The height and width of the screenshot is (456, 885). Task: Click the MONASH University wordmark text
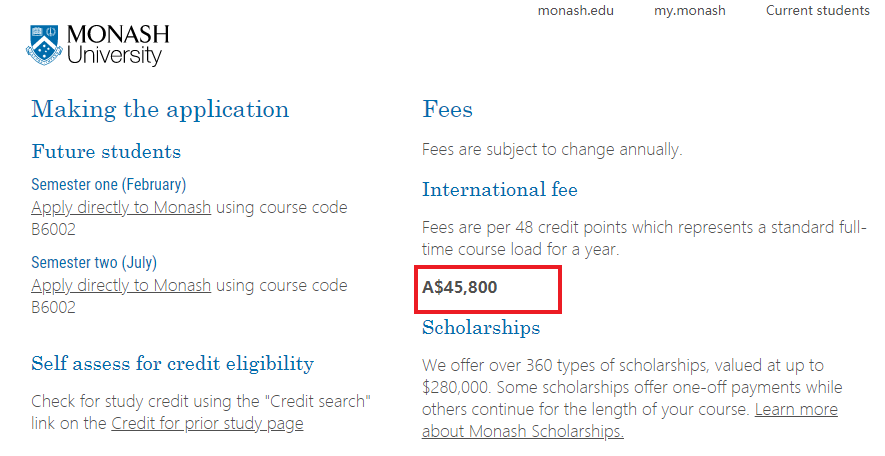[117, 46]
